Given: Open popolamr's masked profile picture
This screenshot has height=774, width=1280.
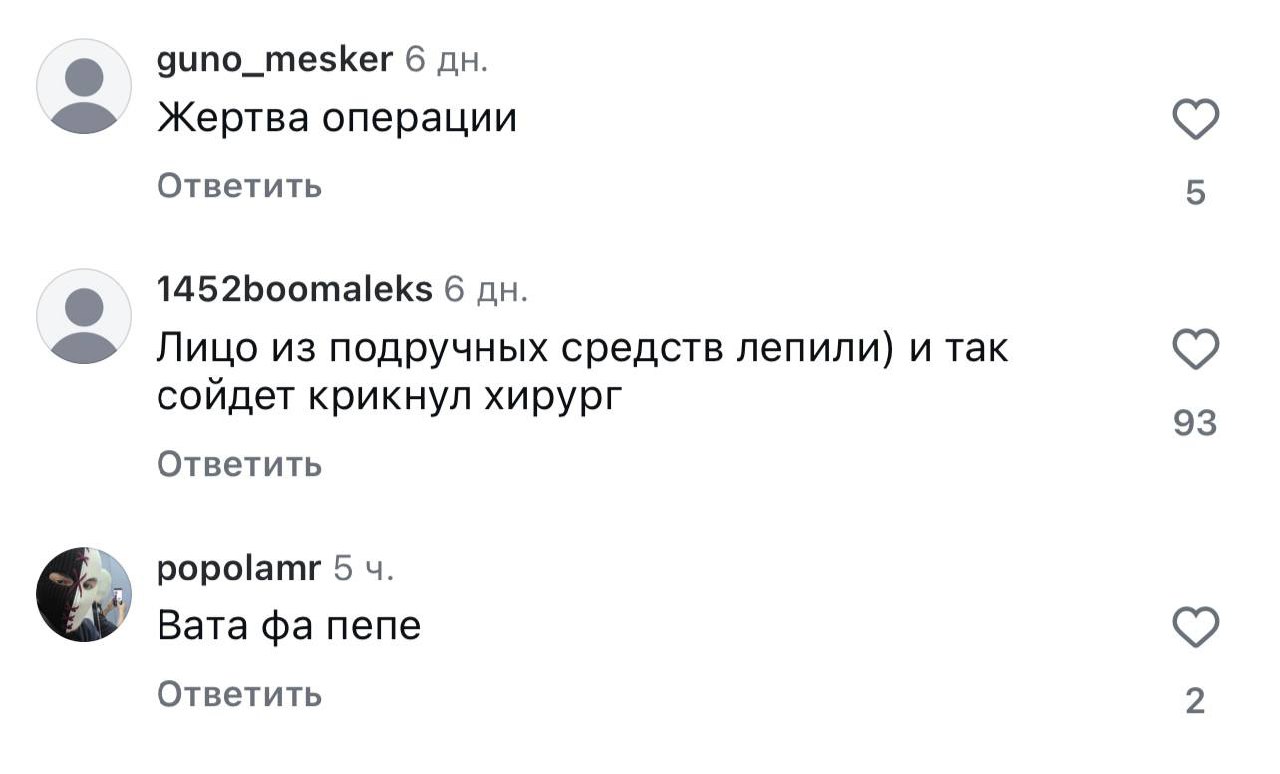Looking at the screenshot, I should tap(84, 594).
